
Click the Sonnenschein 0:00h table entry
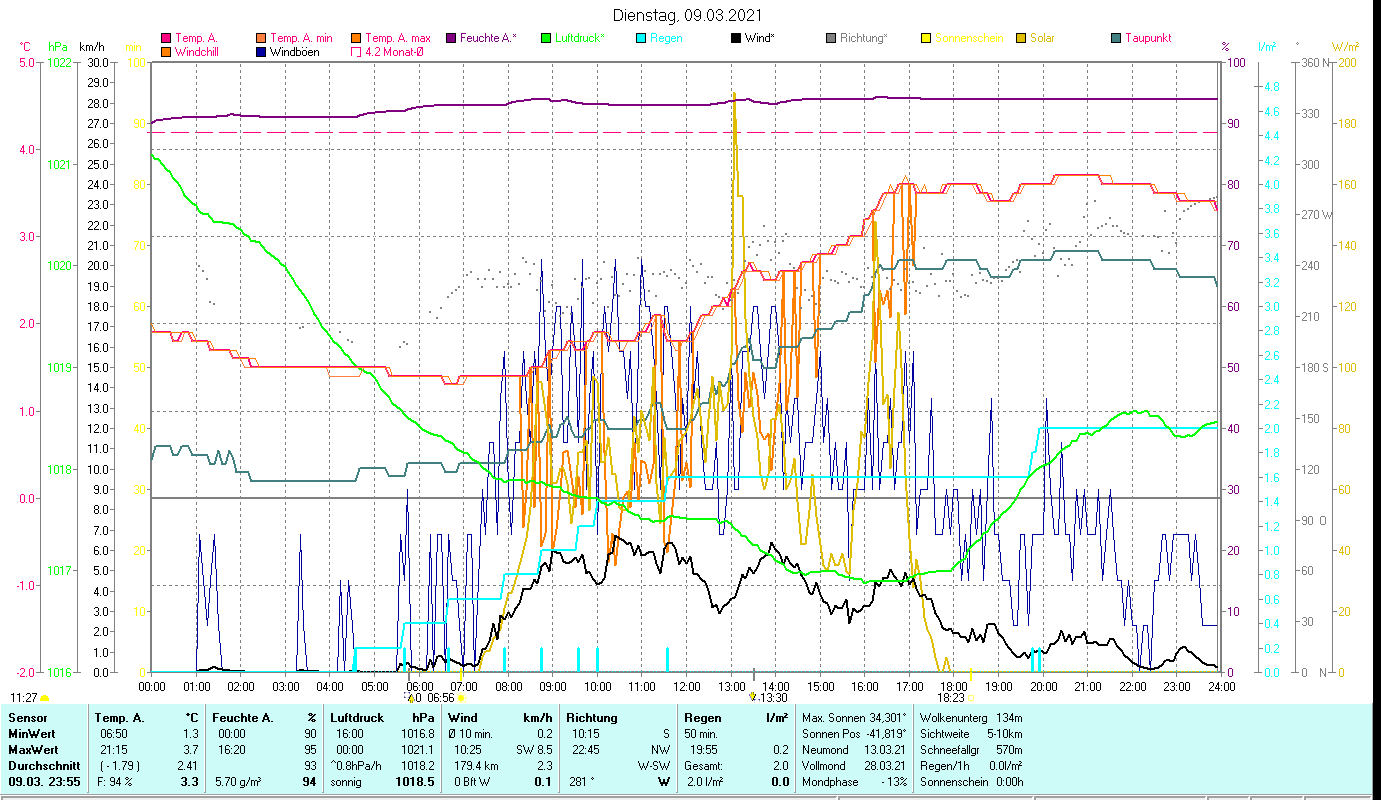tap(970, 781)
